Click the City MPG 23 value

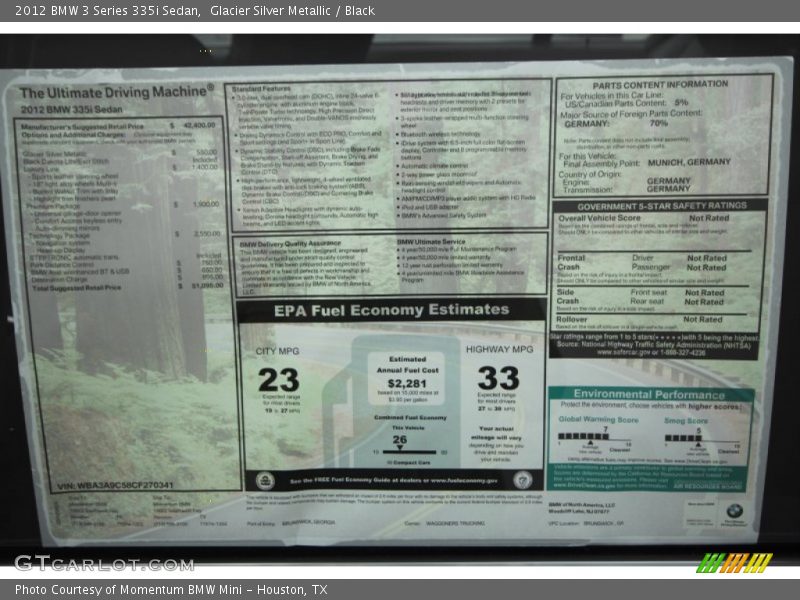(278, 379)
